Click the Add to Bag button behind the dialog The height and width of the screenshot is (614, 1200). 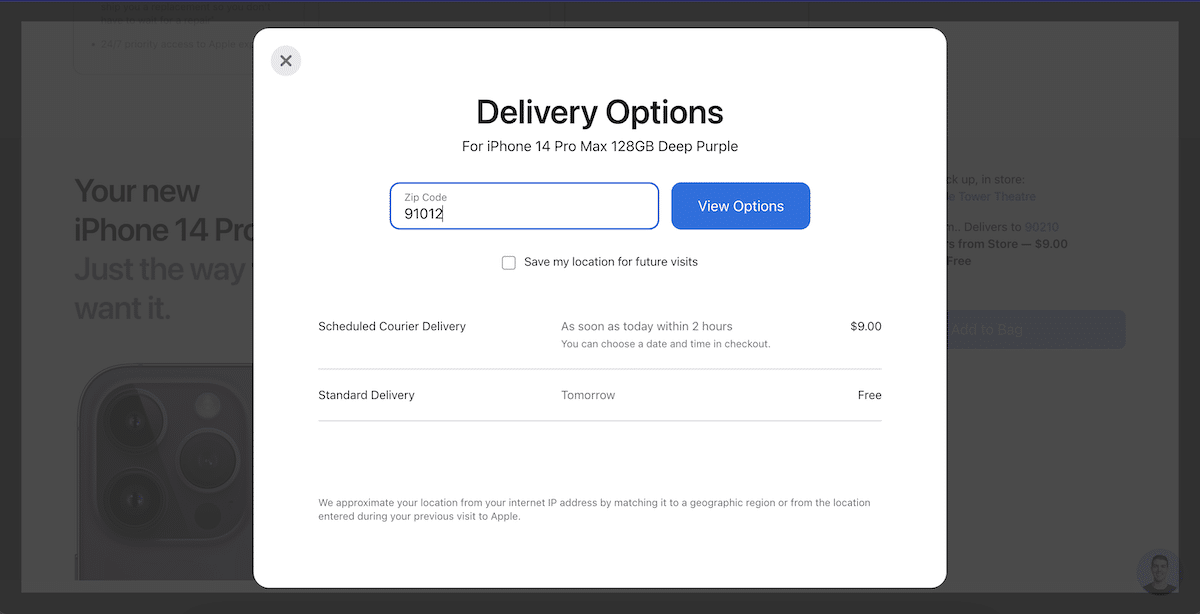pyautogui.click(x=1035, y=329)
